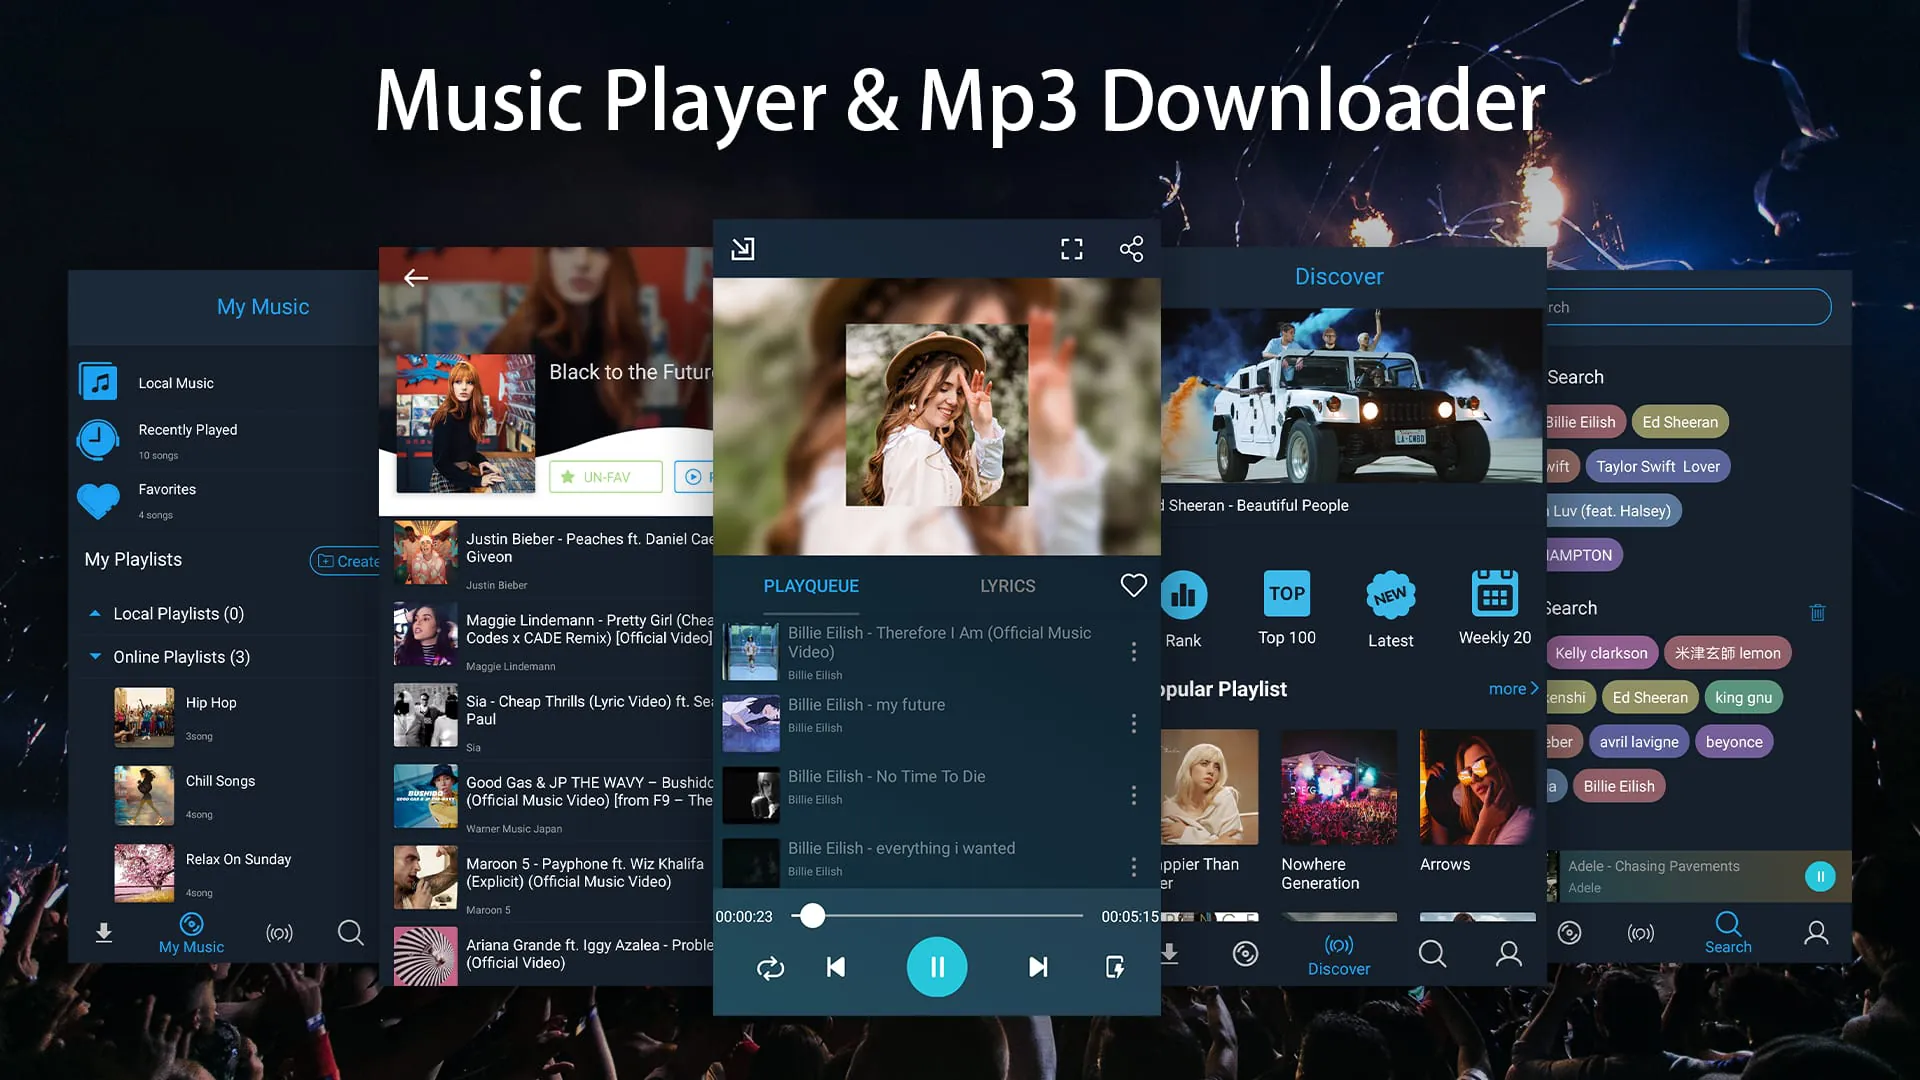
Task: Open Local Music from My Music menu
Action: (x=175, y=382)
